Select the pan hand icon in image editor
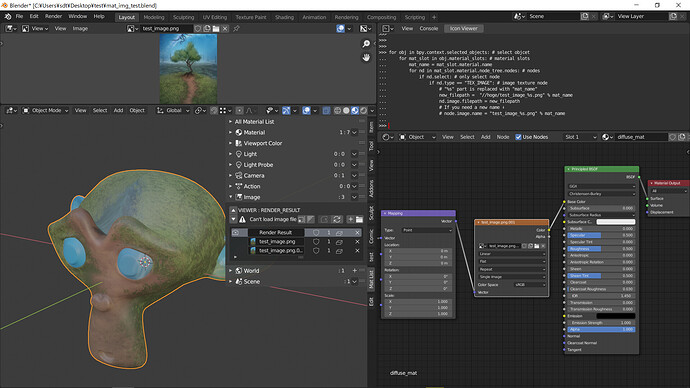 [x=366, y=58]
